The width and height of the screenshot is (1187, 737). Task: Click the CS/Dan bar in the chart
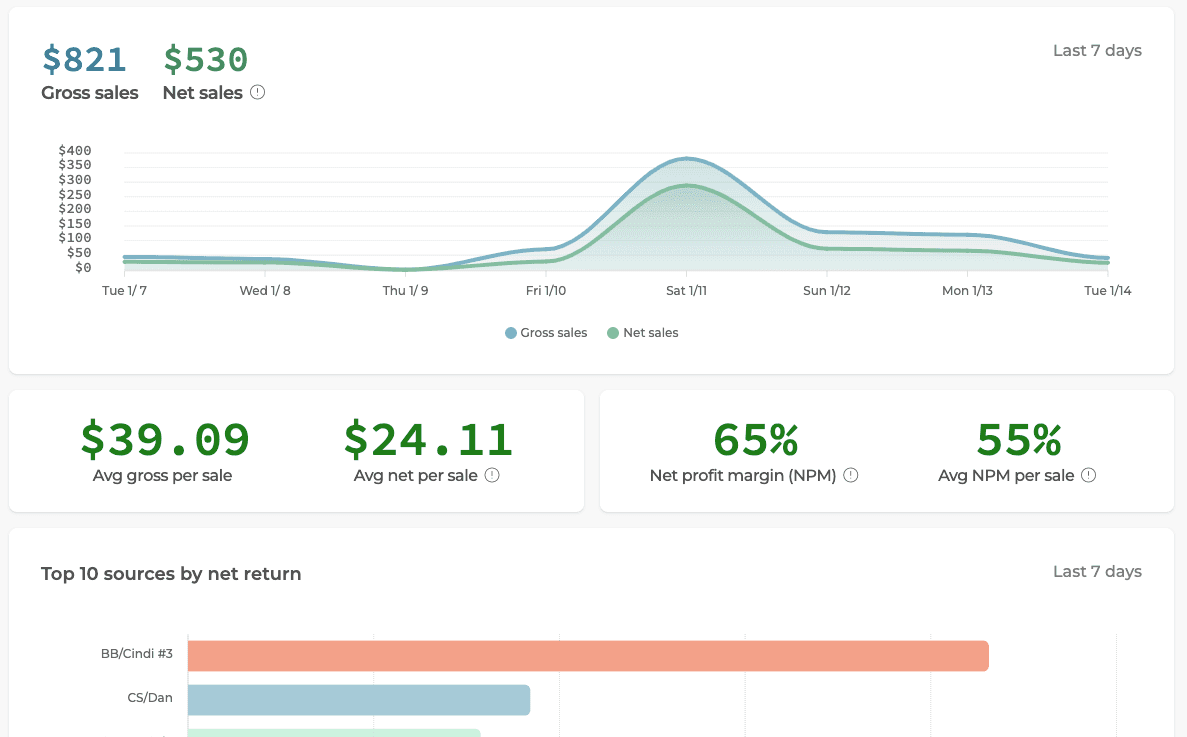[360, 700]
